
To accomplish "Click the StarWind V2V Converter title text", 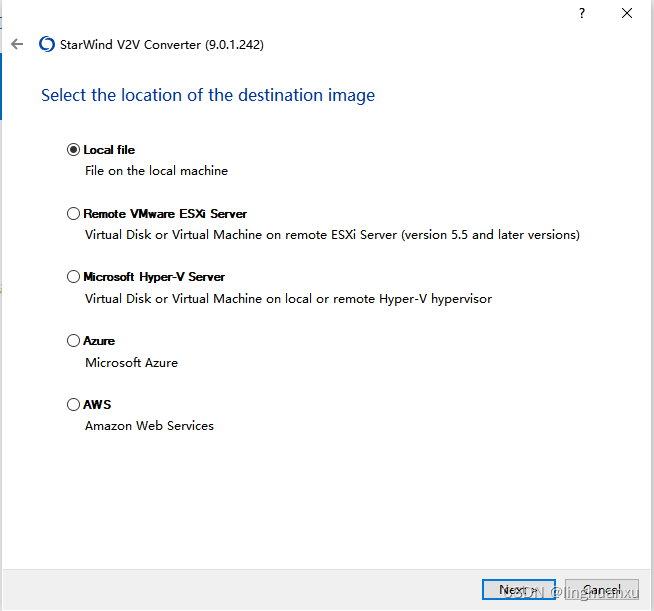I will (x=162, y=45).
